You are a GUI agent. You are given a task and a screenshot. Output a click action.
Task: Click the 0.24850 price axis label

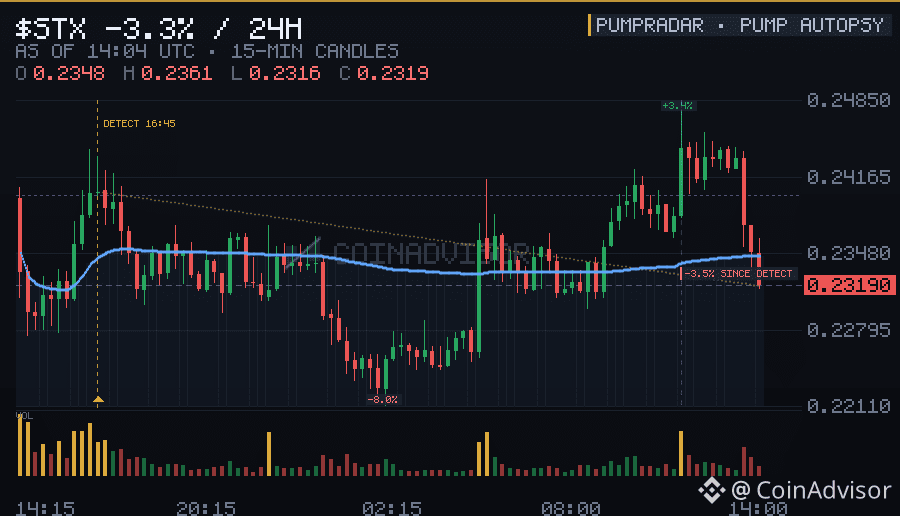[x=848, y=100]
